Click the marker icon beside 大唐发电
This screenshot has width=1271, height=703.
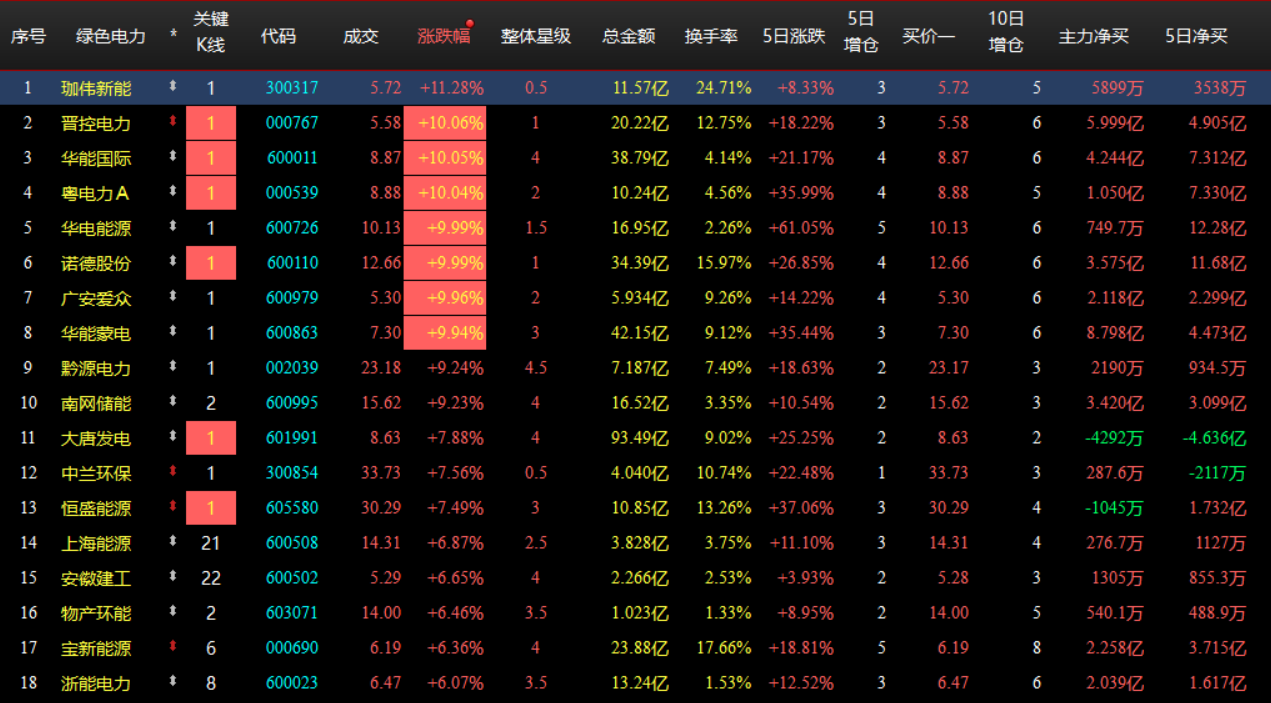pyautogui.click(x=173, y=438)
